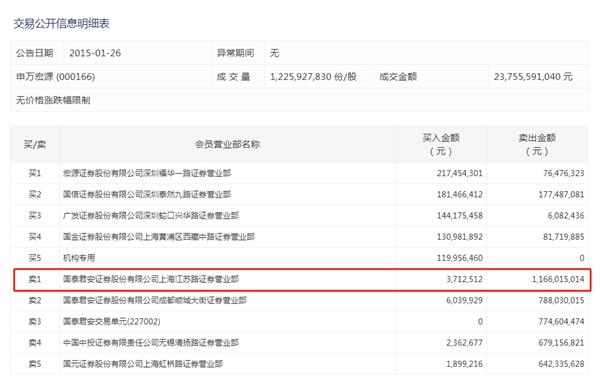600x391 pixels.
Task: Click the 成交金额 label
Action: click(x=398, y=77)
